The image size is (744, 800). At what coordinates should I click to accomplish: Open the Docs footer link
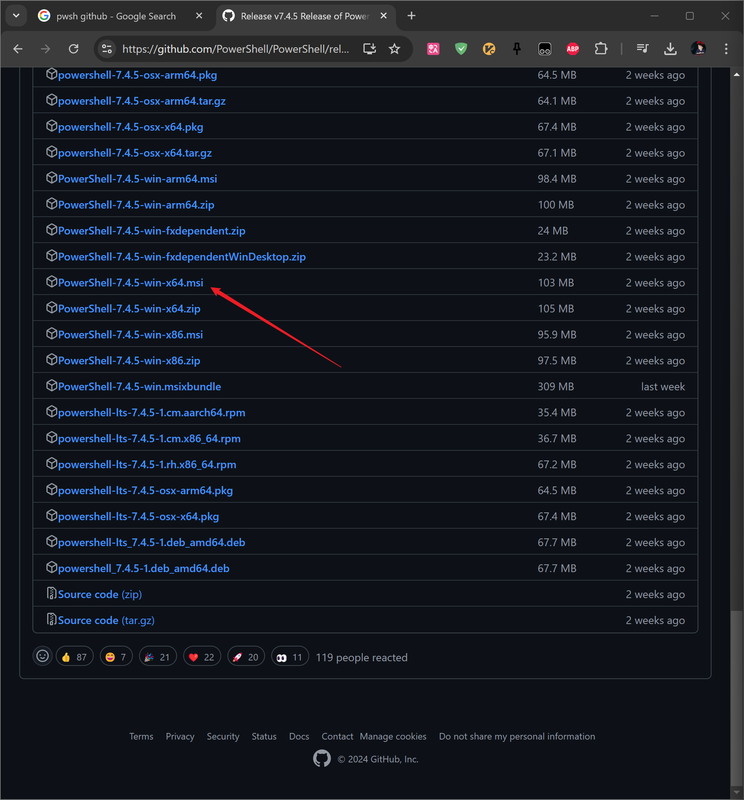(x=299, y=737)
